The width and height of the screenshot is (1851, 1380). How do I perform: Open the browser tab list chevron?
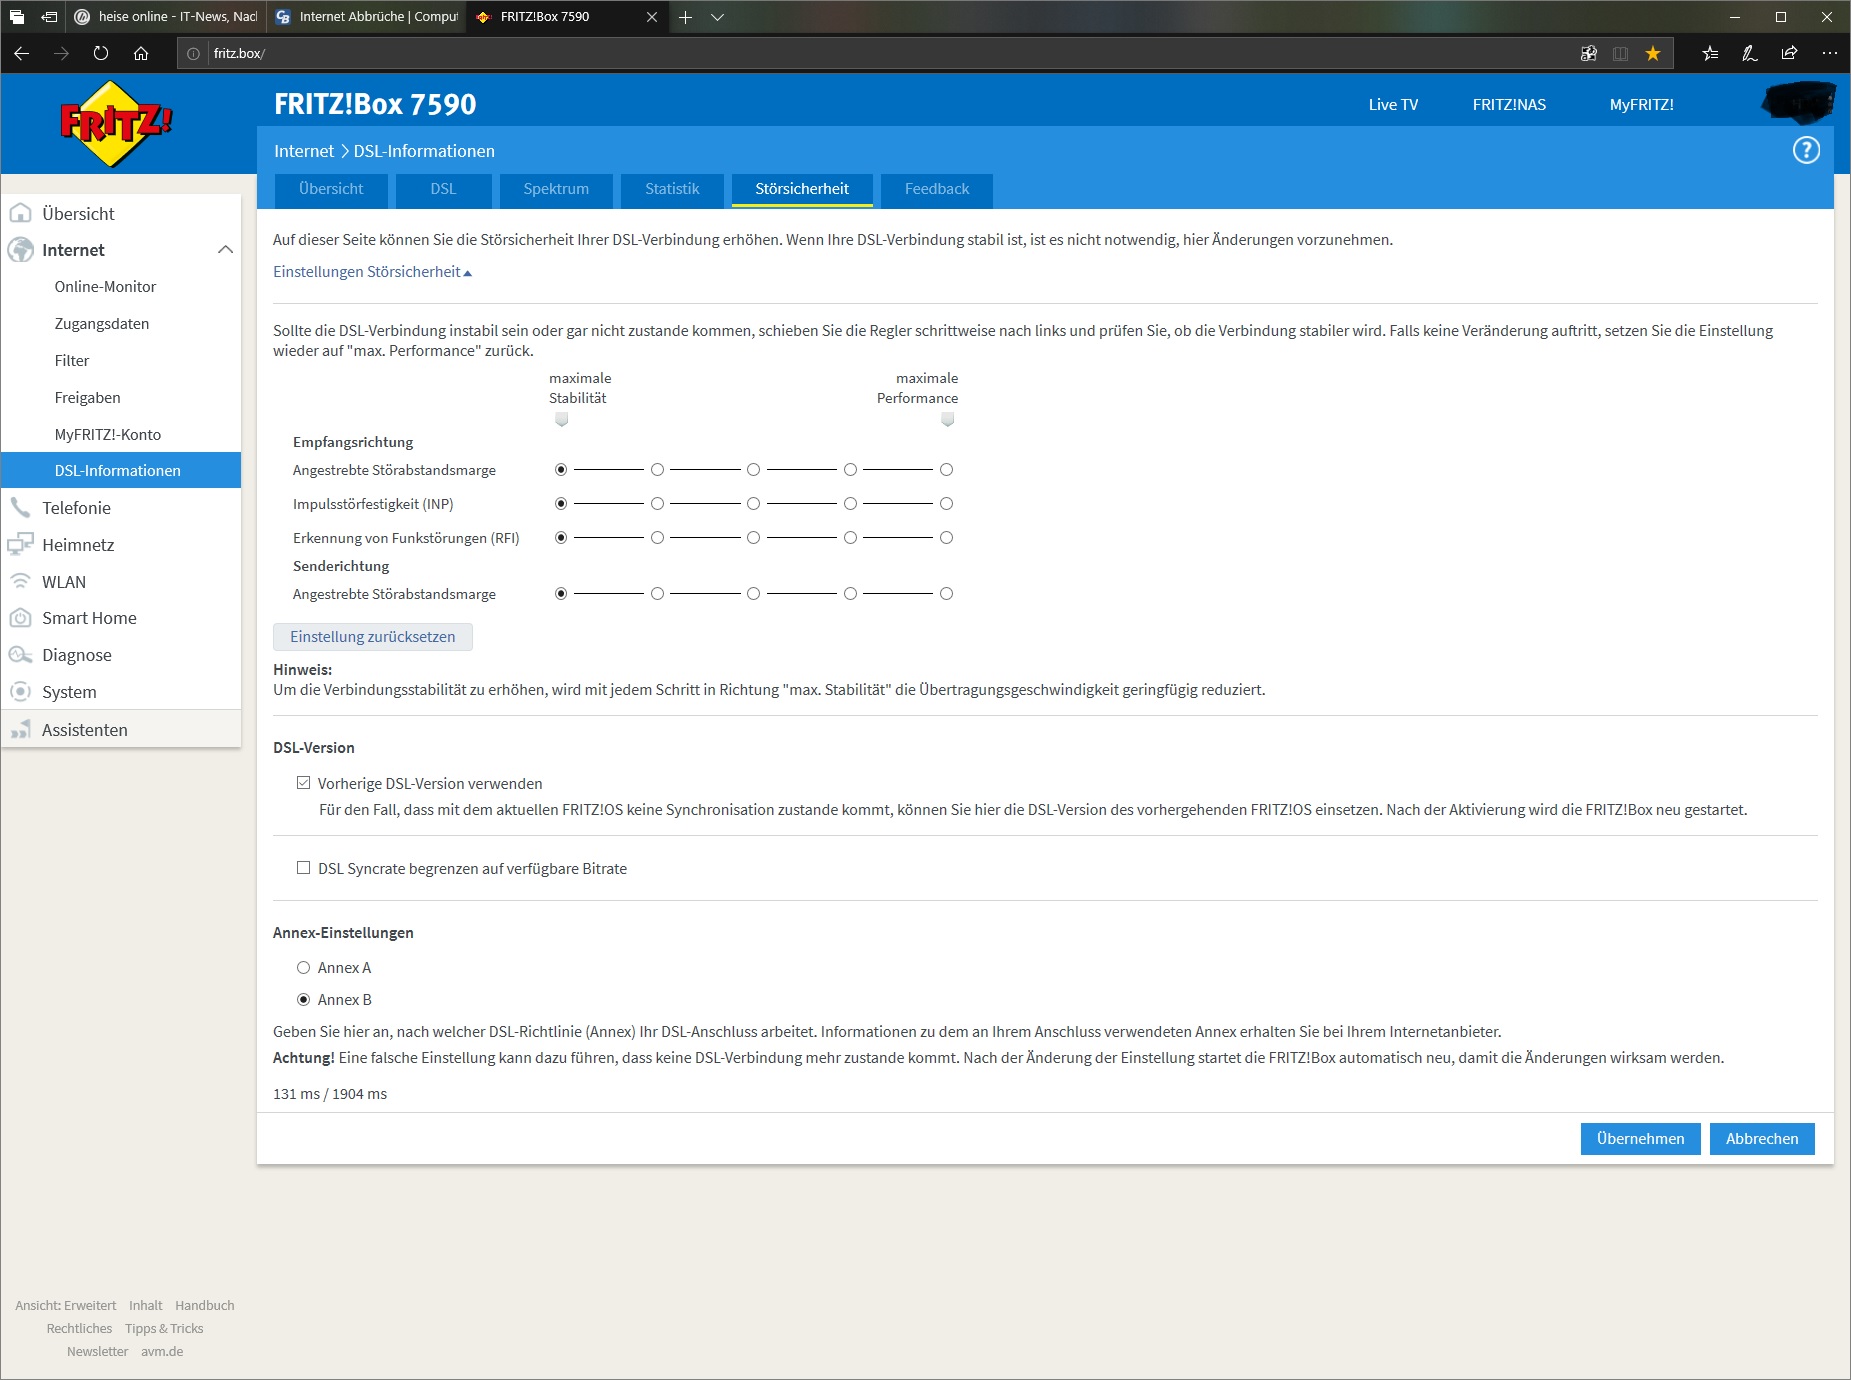[x=717, y=17]
